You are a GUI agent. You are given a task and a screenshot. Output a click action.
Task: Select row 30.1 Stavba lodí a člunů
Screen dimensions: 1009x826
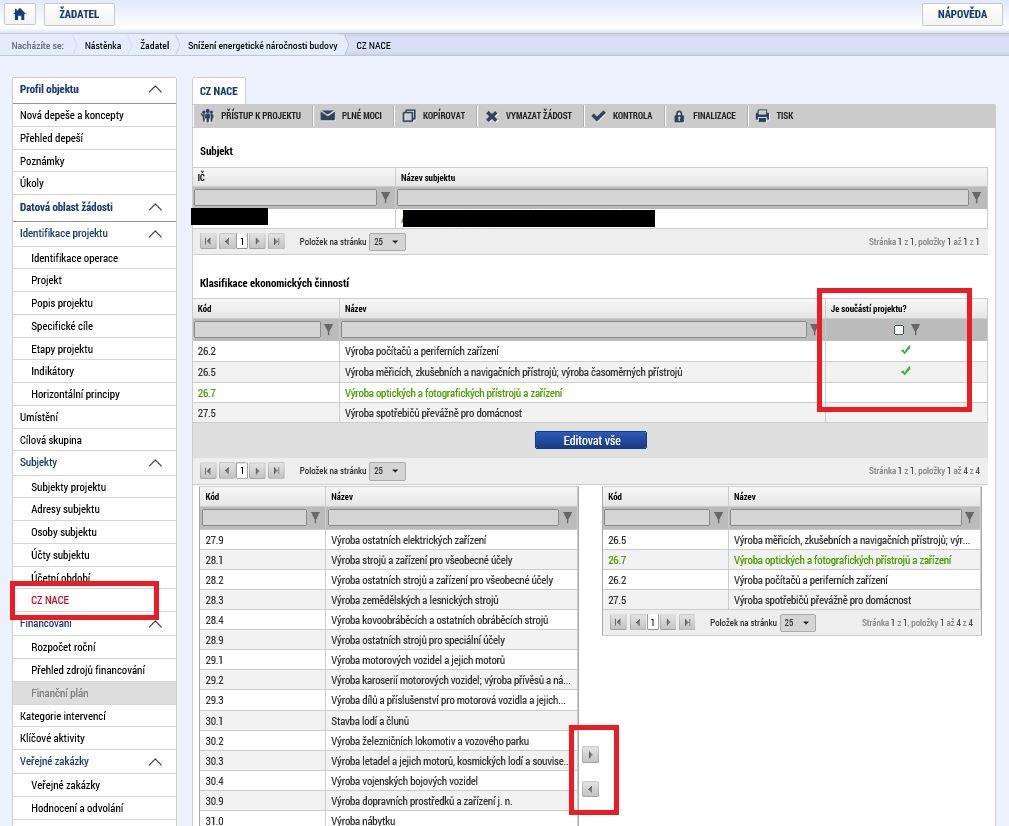(389, 721)
